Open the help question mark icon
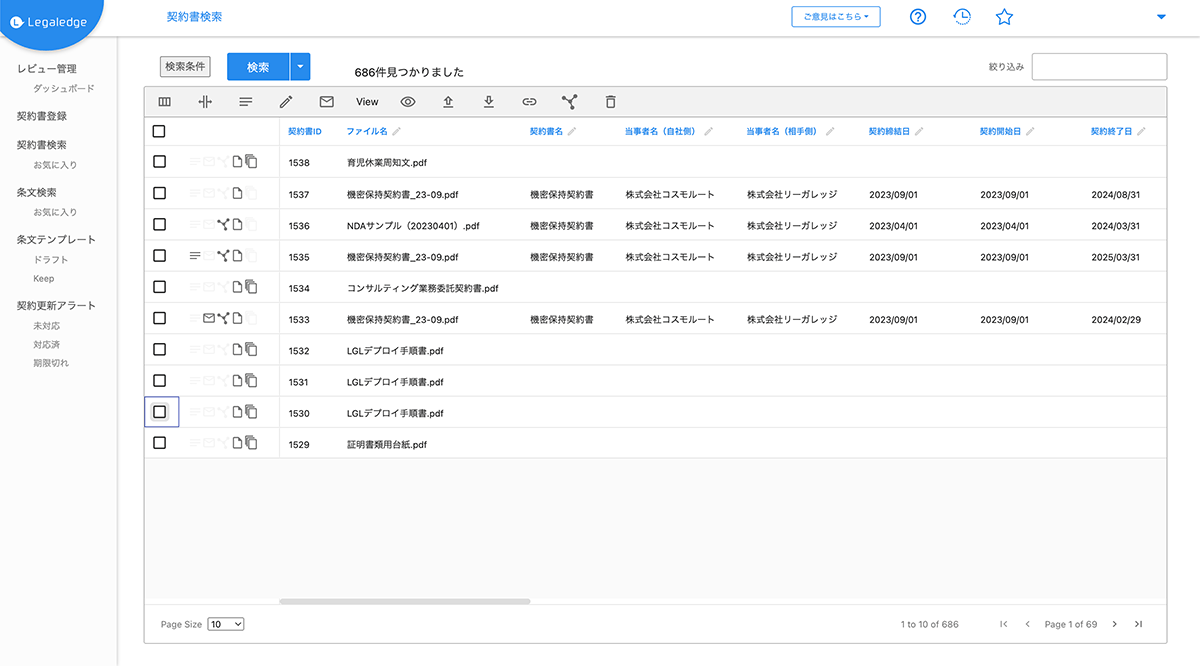Screen dimensions: 1200x666 [918, 16]
